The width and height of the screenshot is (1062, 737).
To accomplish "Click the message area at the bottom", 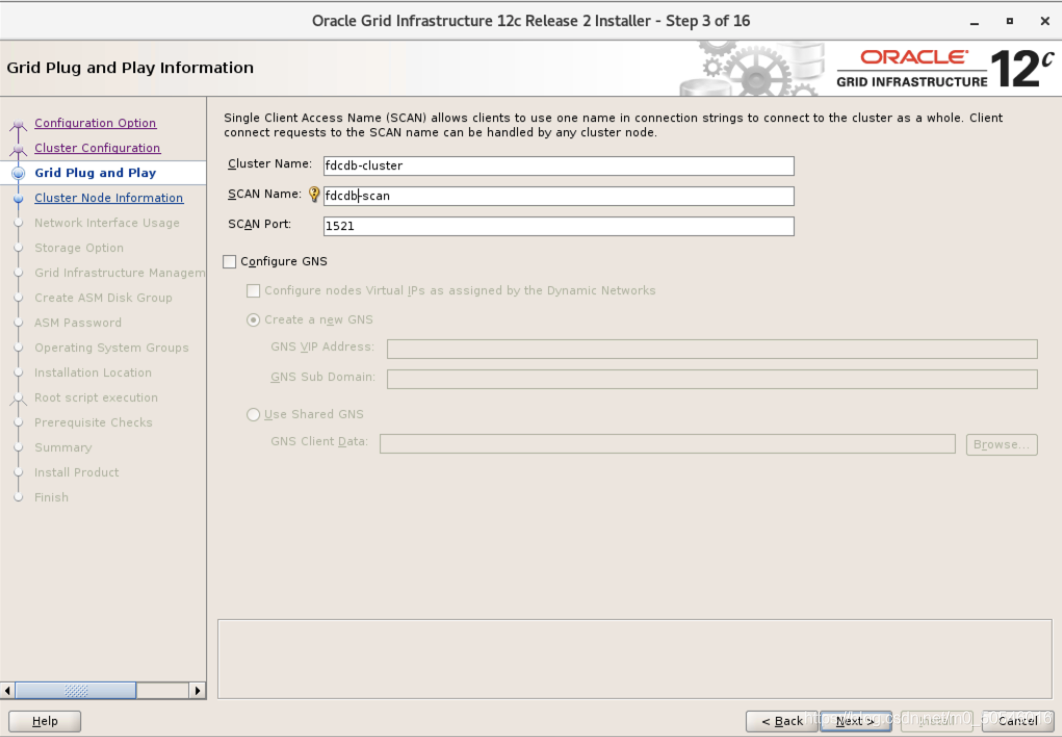I will coord(635,658).
